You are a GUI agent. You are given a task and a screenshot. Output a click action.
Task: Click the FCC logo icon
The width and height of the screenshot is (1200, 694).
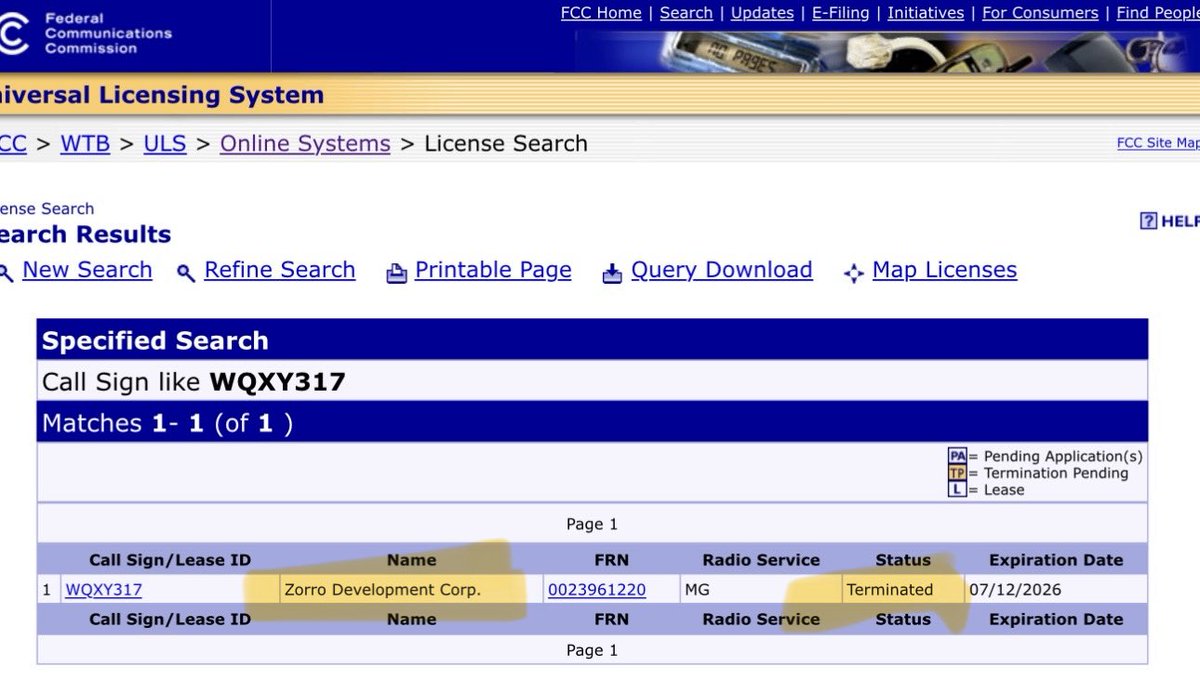coord(14,34)
